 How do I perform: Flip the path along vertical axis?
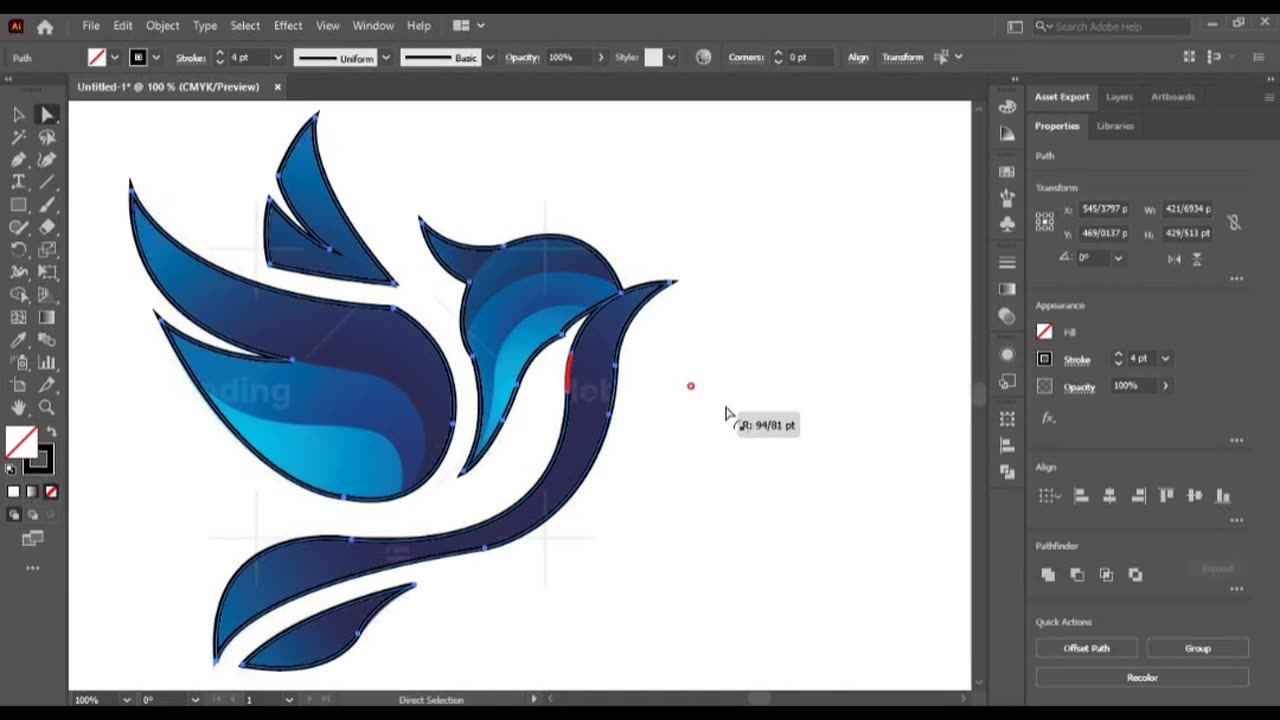pos(1197,258)
